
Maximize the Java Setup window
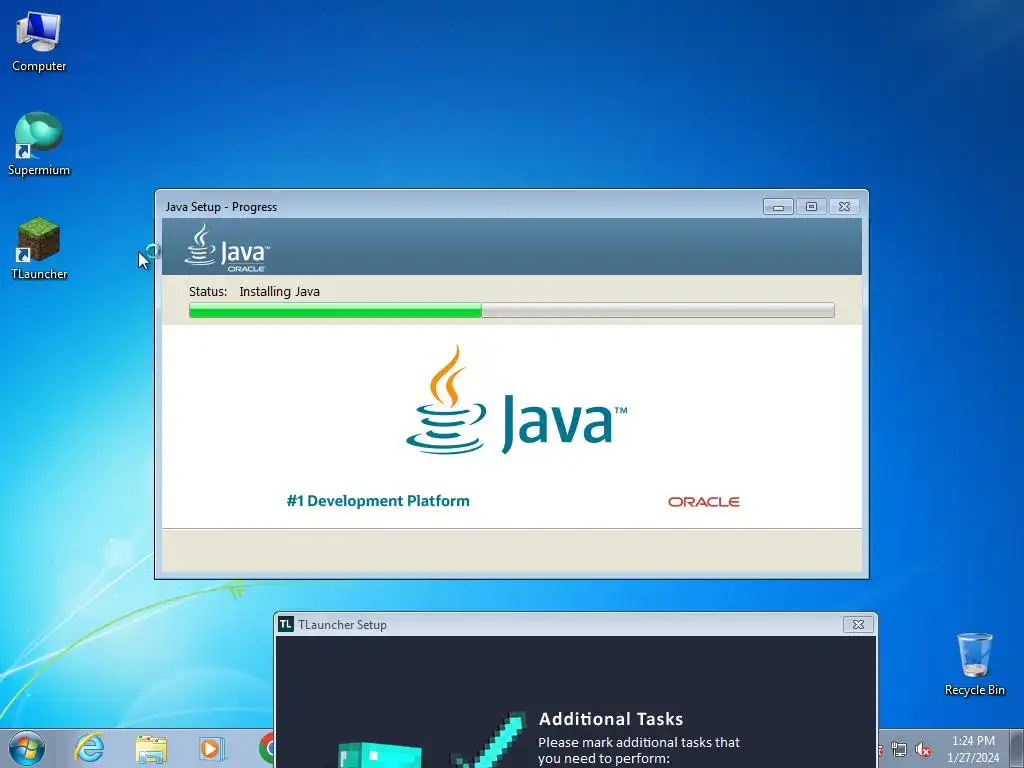(811, 206)
